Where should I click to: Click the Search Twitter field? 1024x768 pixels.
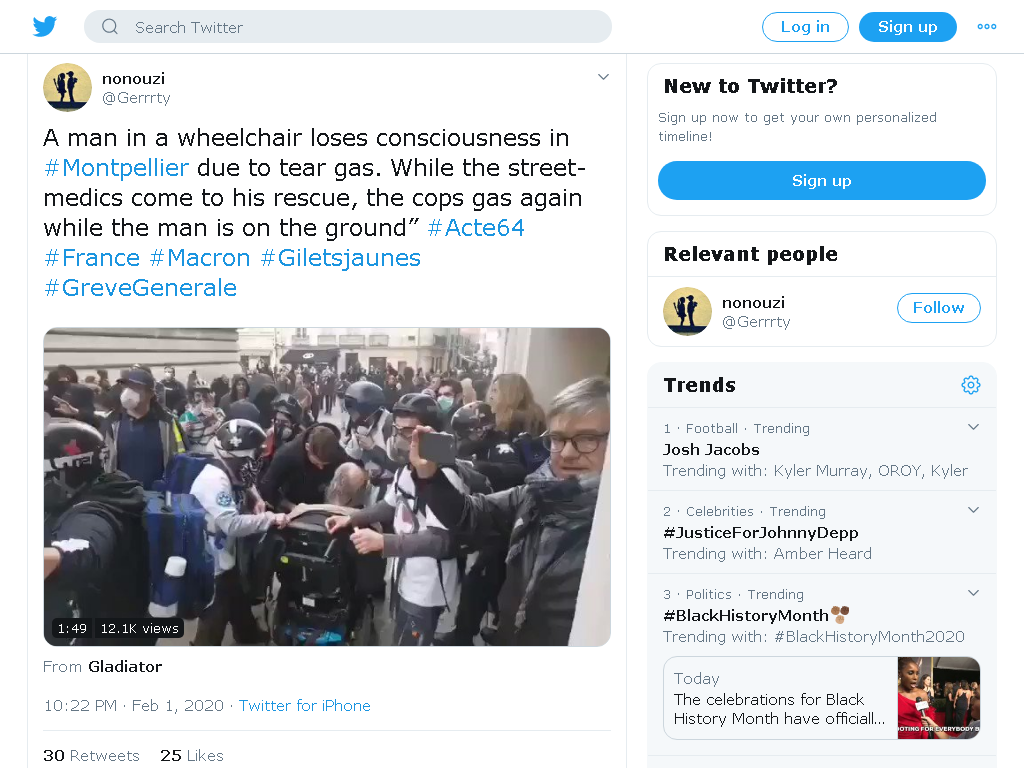pyautogui.click(x=347, y=27)
